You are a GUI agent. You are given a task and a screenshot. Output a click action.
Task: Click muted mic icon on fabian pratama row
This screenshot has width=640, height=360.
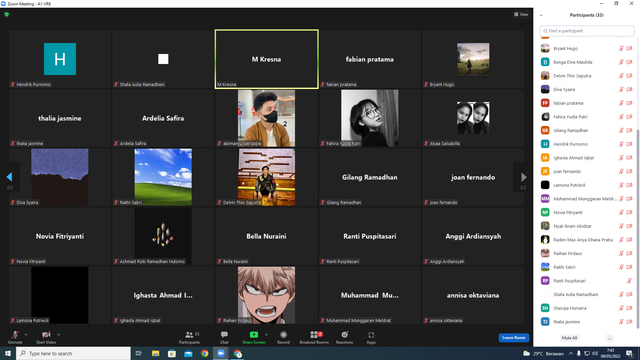coord(621,103)
